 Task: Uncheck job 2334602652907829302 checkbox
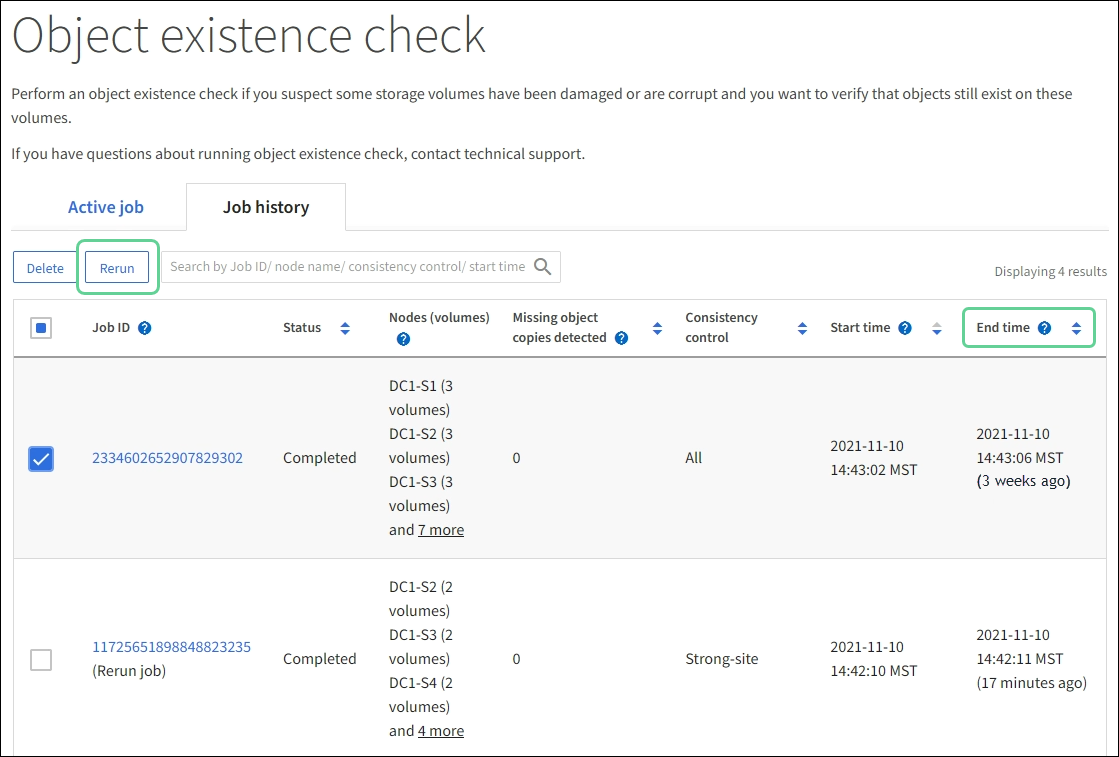click(41, 459)
